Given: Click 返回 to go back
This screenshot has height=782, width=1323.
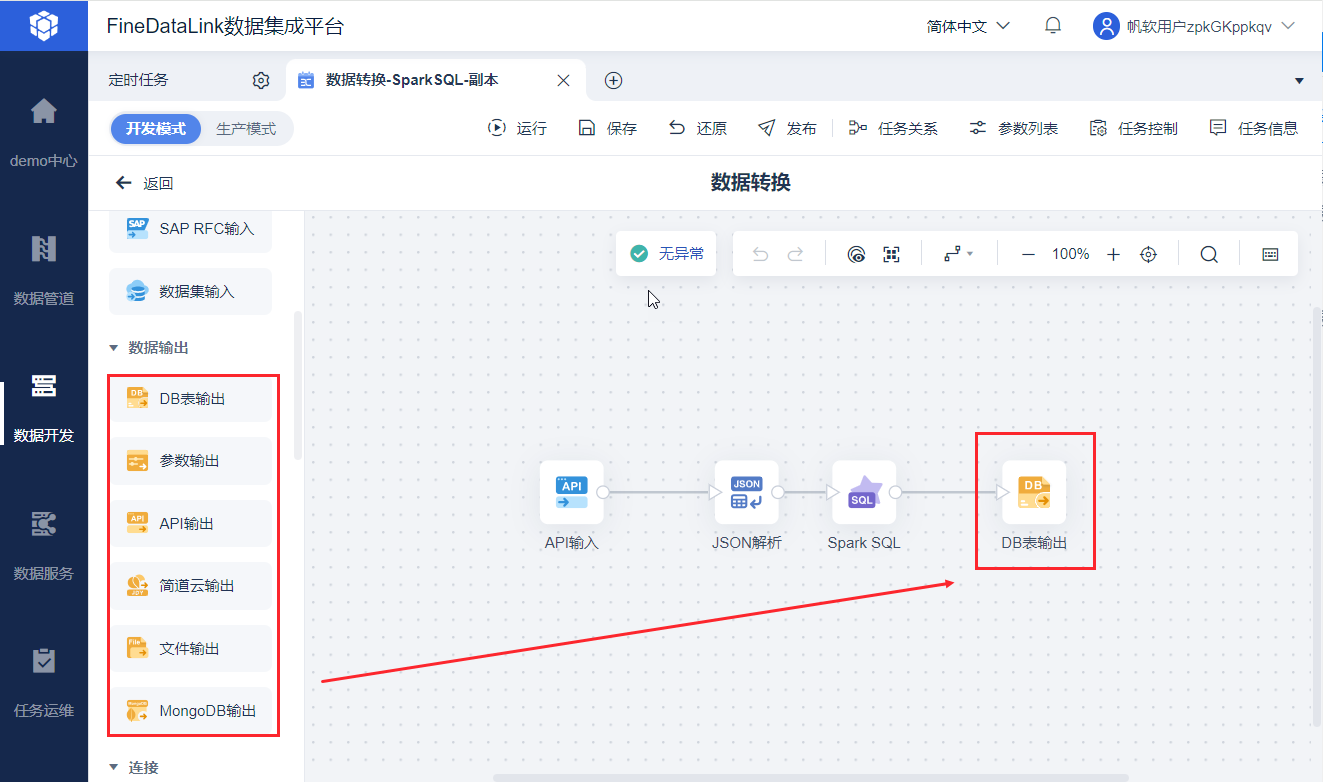Looking at the screenshot, I should 145,183.
